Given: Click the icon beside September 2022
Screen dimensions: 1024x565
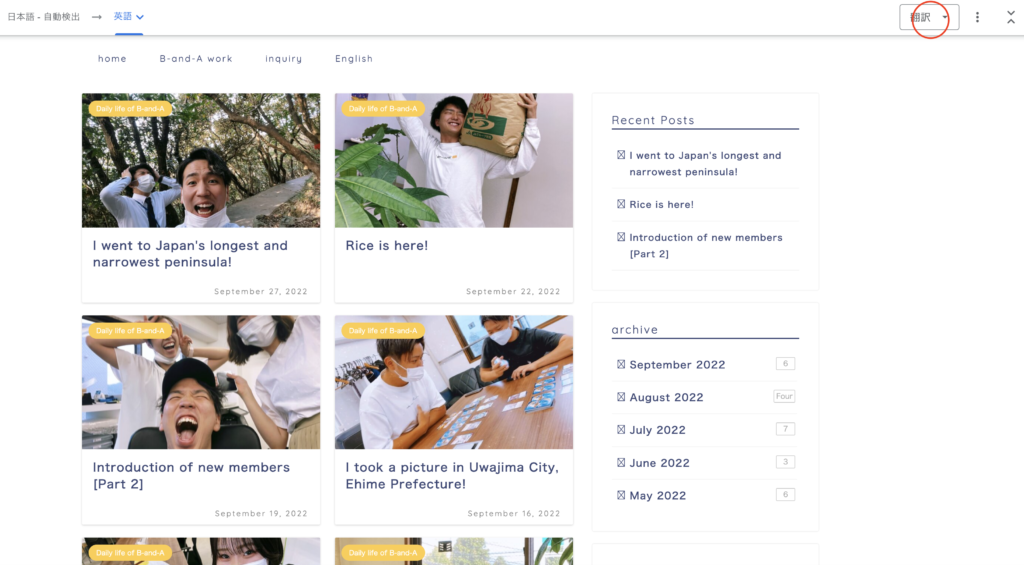Looking at the screenshot, I should 621,364.
